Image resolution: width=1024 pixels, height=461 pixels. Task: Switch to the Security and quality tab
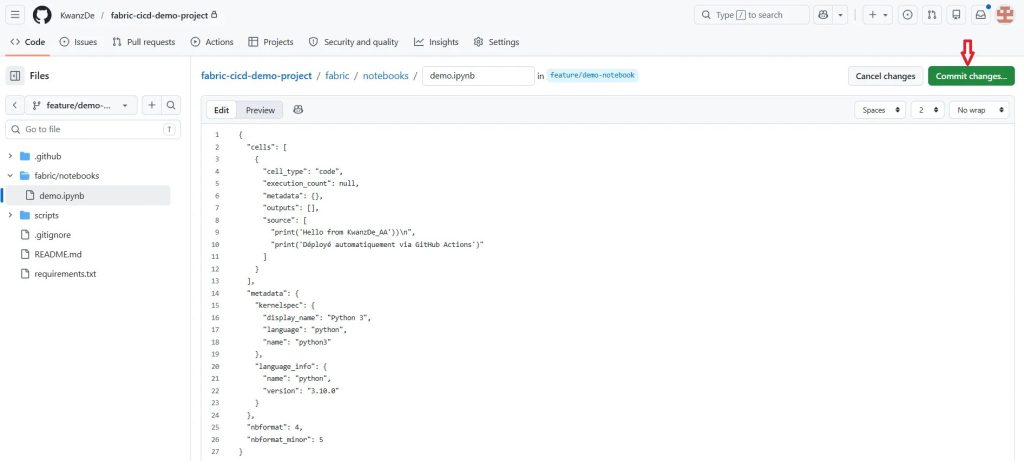point(353,42)
